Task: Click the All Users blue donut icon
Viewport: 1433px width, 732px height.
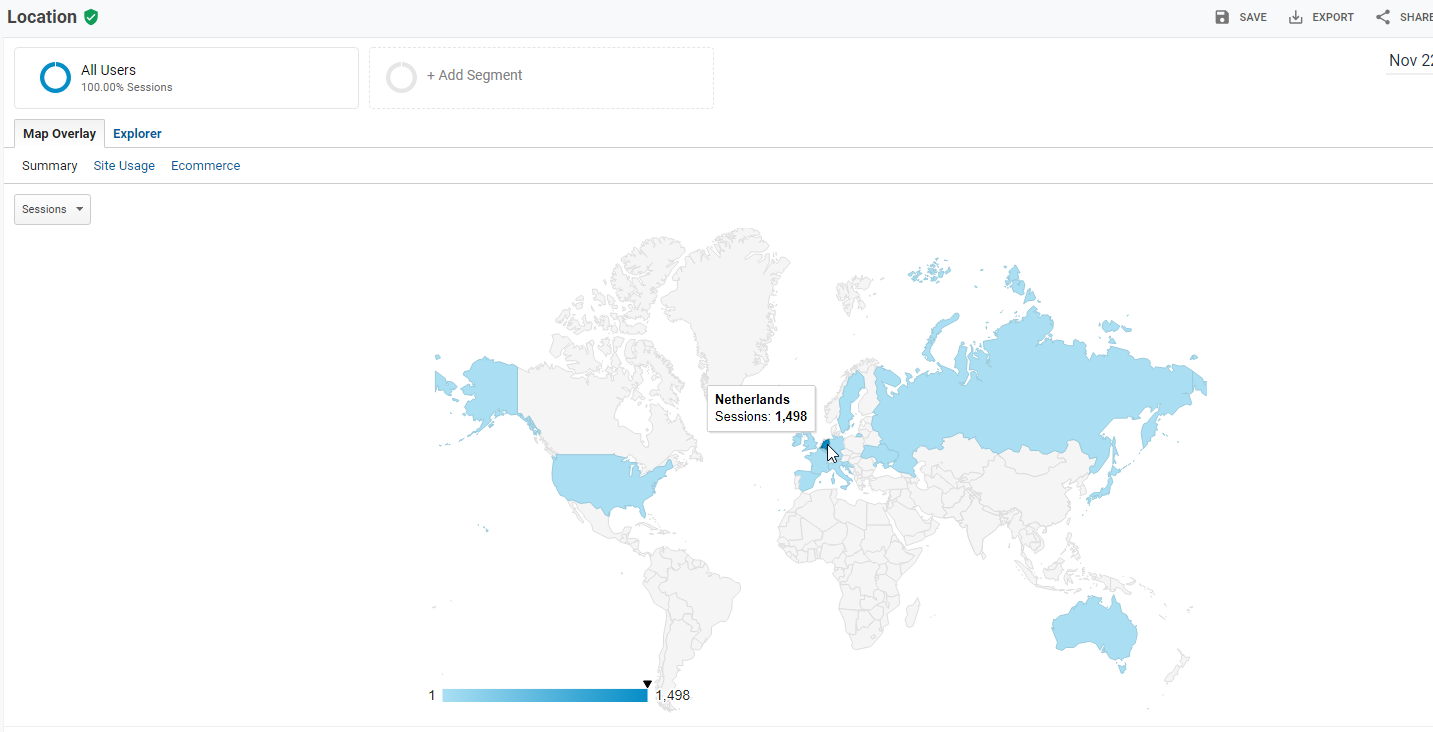Action: click(x=55, y=78)
